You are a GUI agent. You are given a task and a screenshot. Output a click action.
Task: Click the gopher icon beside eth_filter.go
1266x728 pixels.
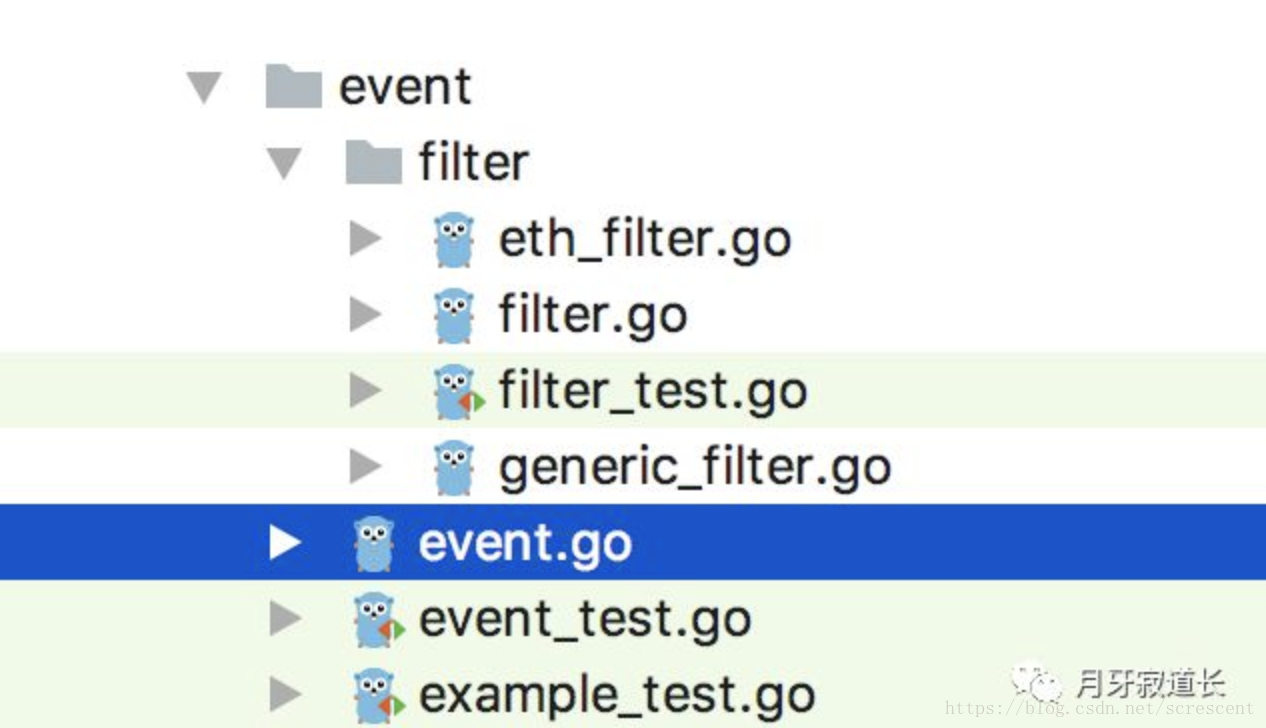[x=454, y=240]
